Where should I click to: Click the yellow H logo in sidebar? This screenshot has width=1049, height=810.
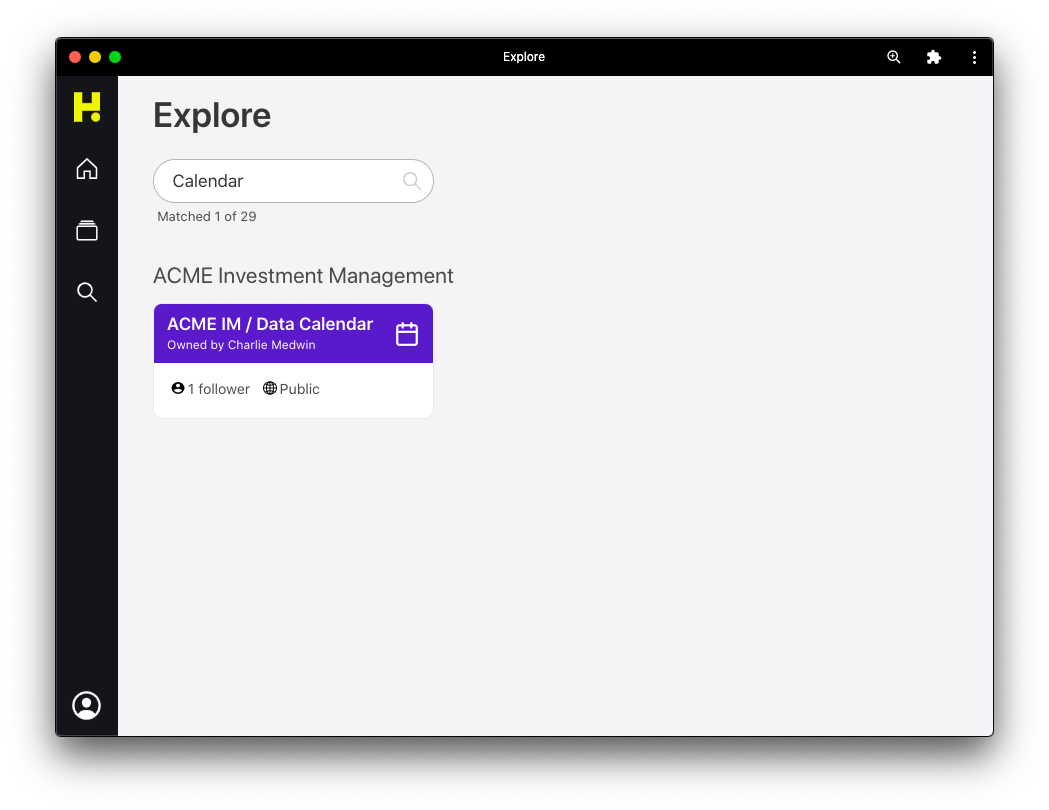[87, 107]
